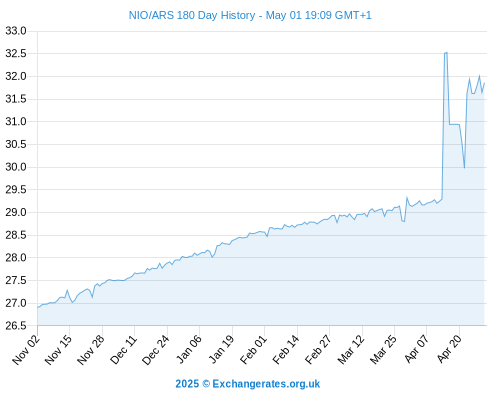This screenshot has width=495, height=400.
Task: Click the Dec 11 x-axis label
Action: [x=123, y=350]
